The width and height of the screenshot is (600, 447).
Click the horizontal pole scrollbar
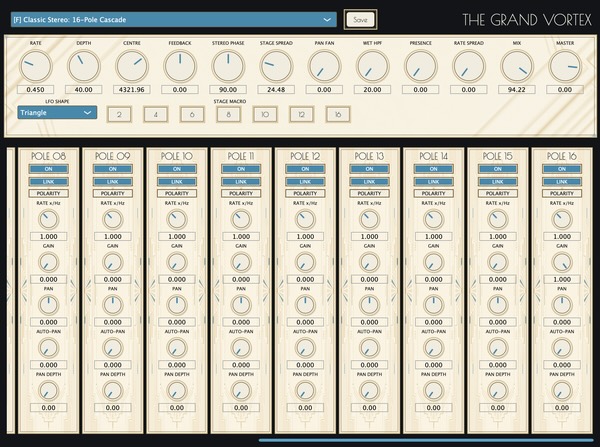426,440
